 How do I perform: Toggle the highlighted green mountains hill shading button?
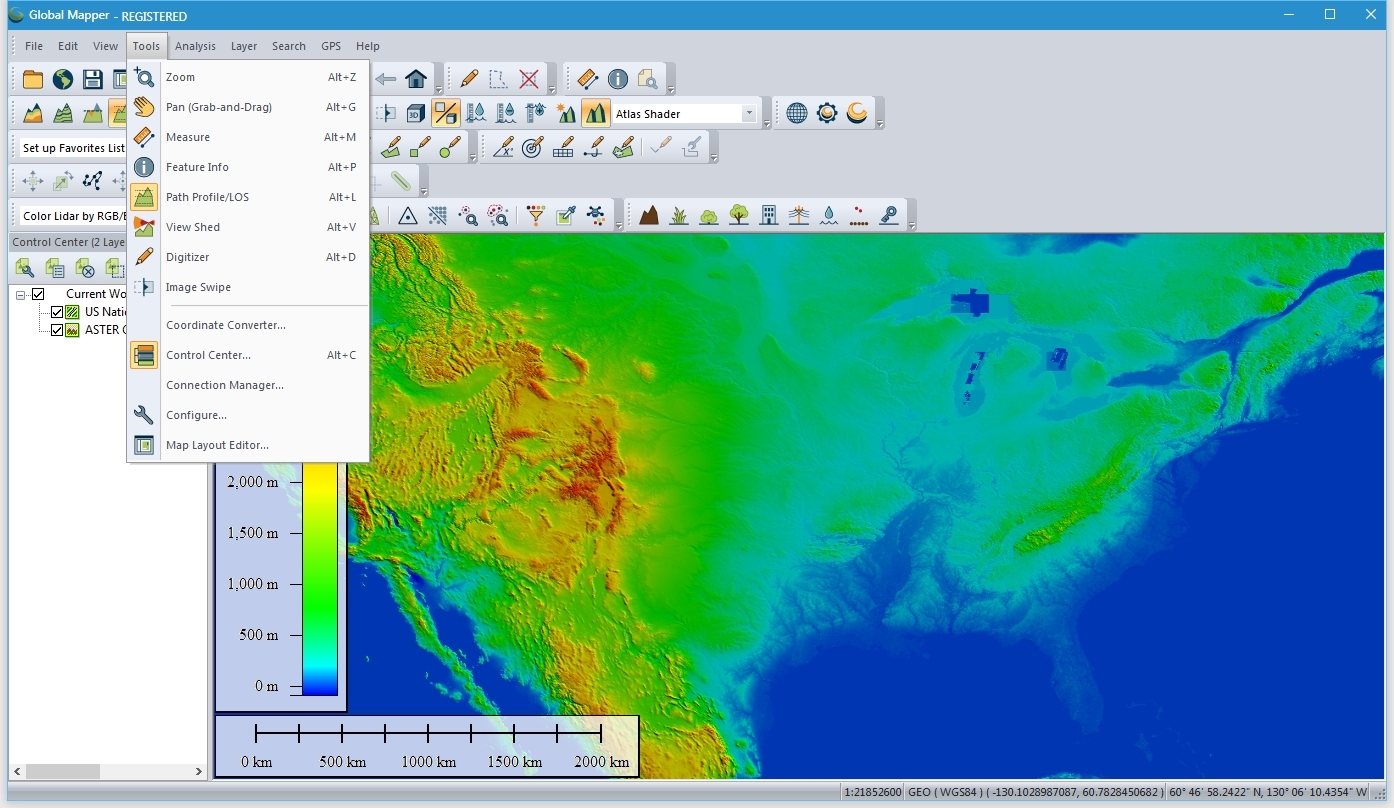596,113
